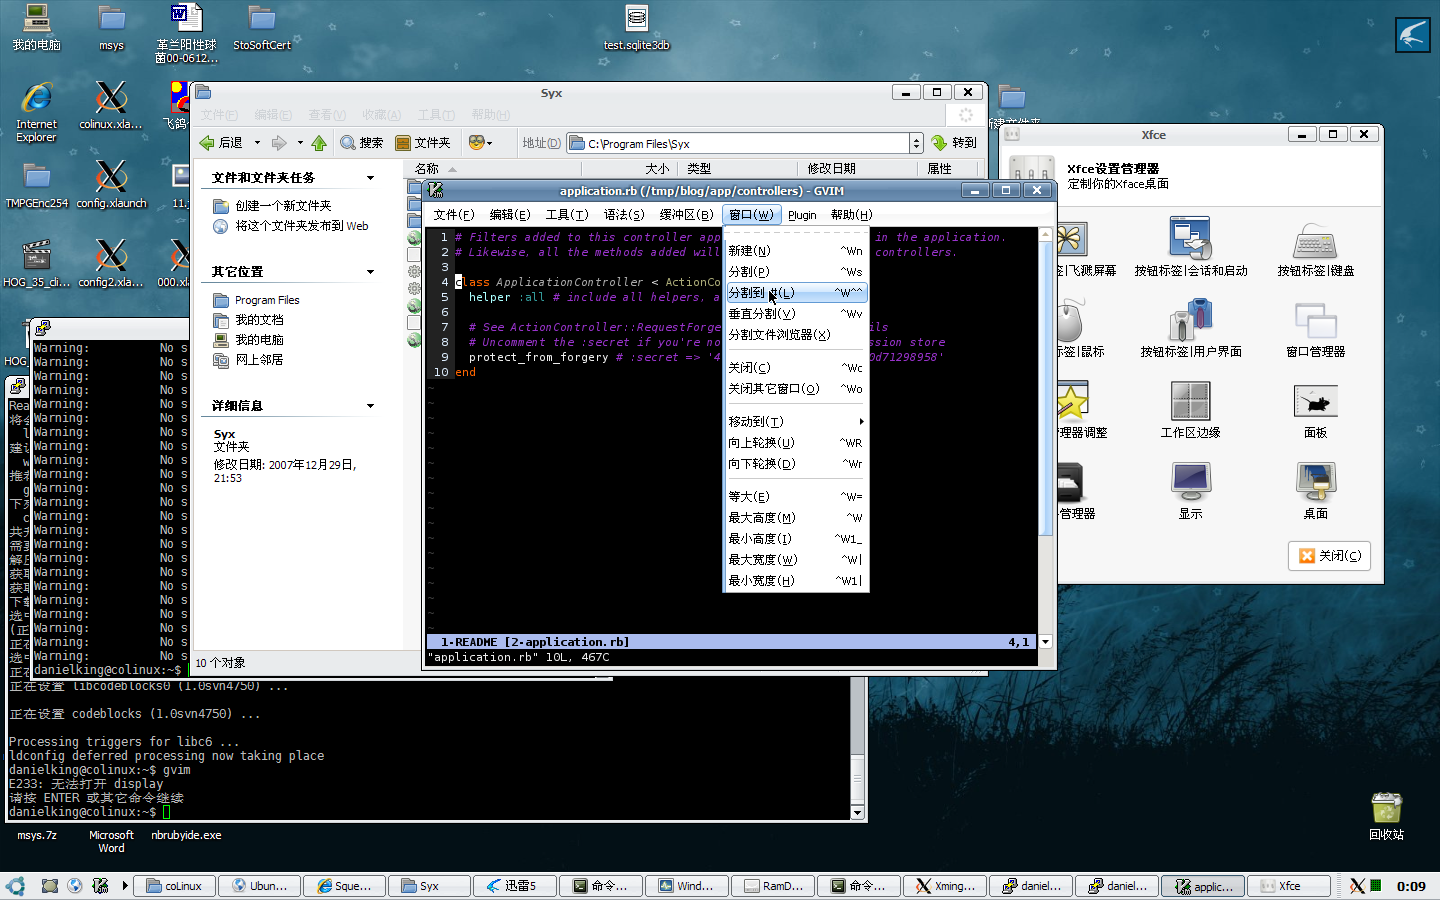Switch to coLinux taskbar button
This screenshot has height=900, width=1440.
pyautogui.click(x=175, y=886)
